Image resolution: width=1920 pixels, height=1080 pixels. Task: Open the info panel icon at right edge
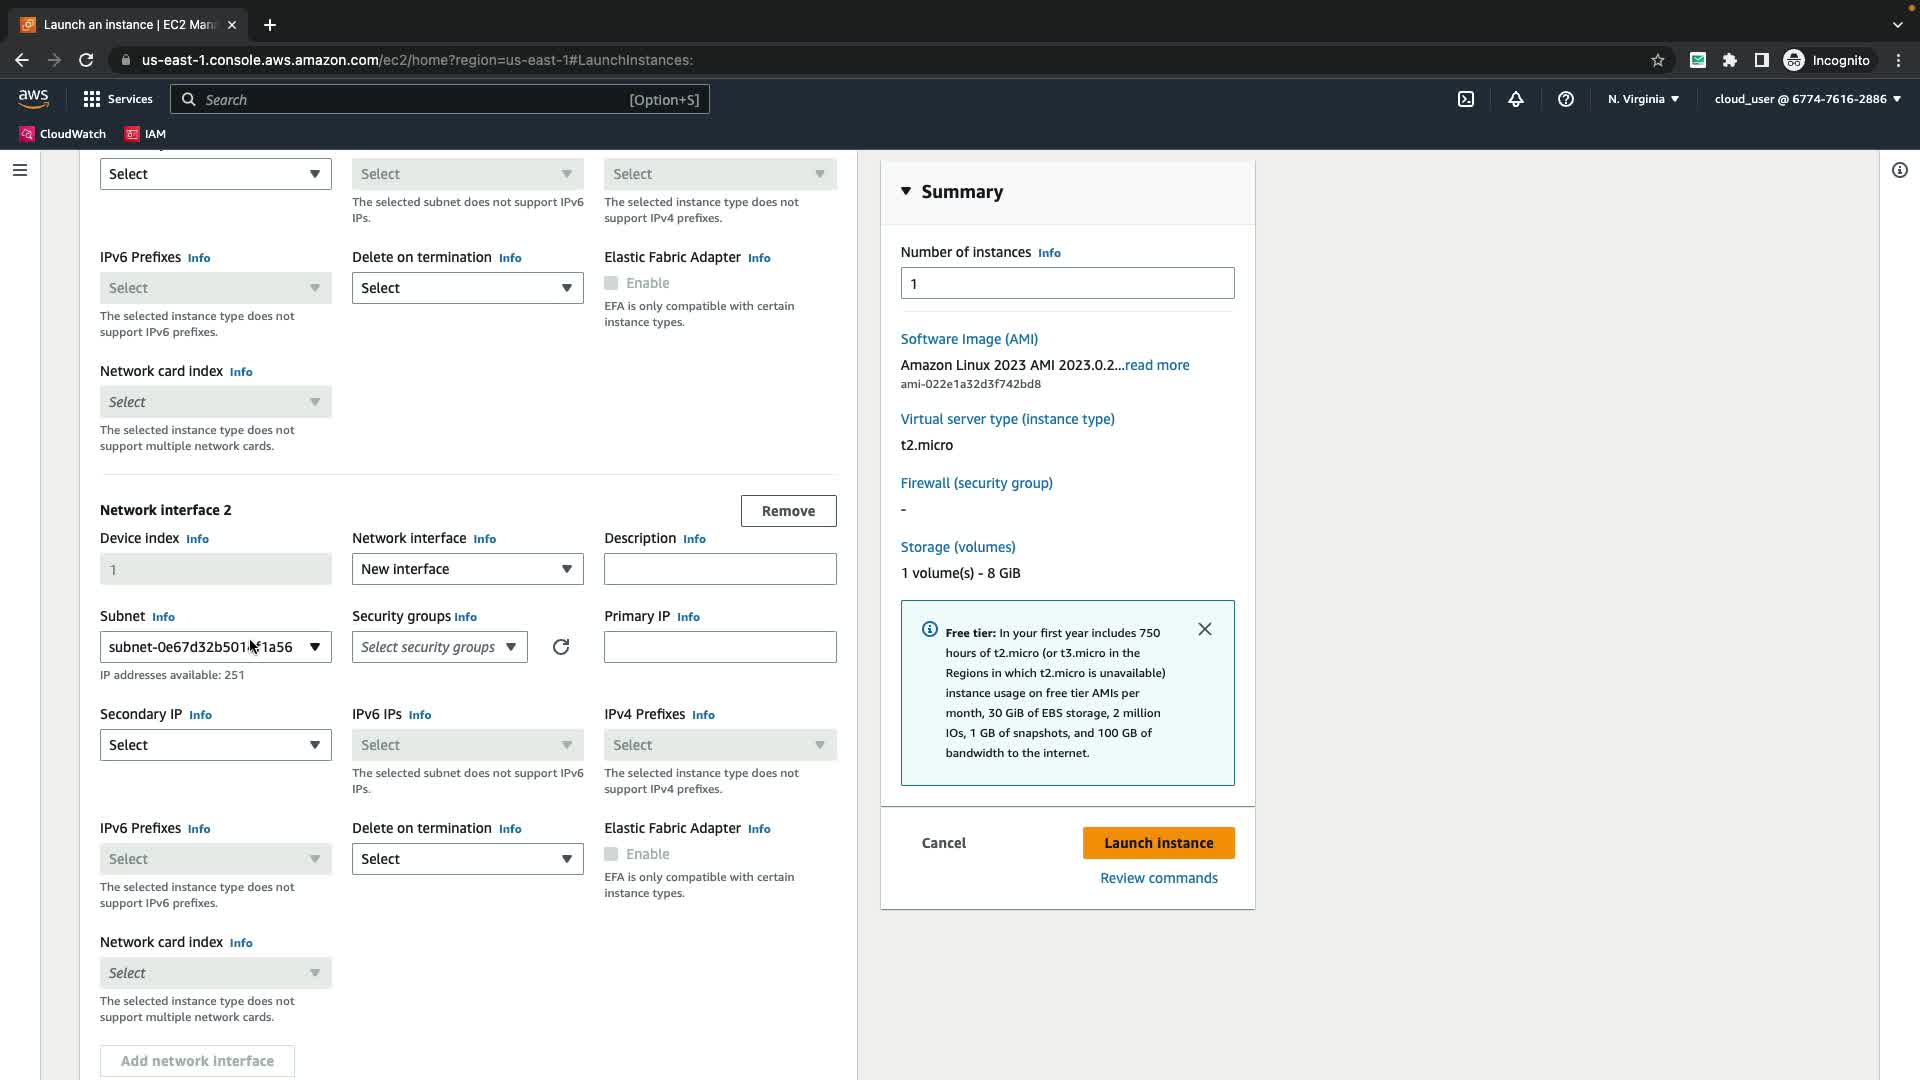1899,170
